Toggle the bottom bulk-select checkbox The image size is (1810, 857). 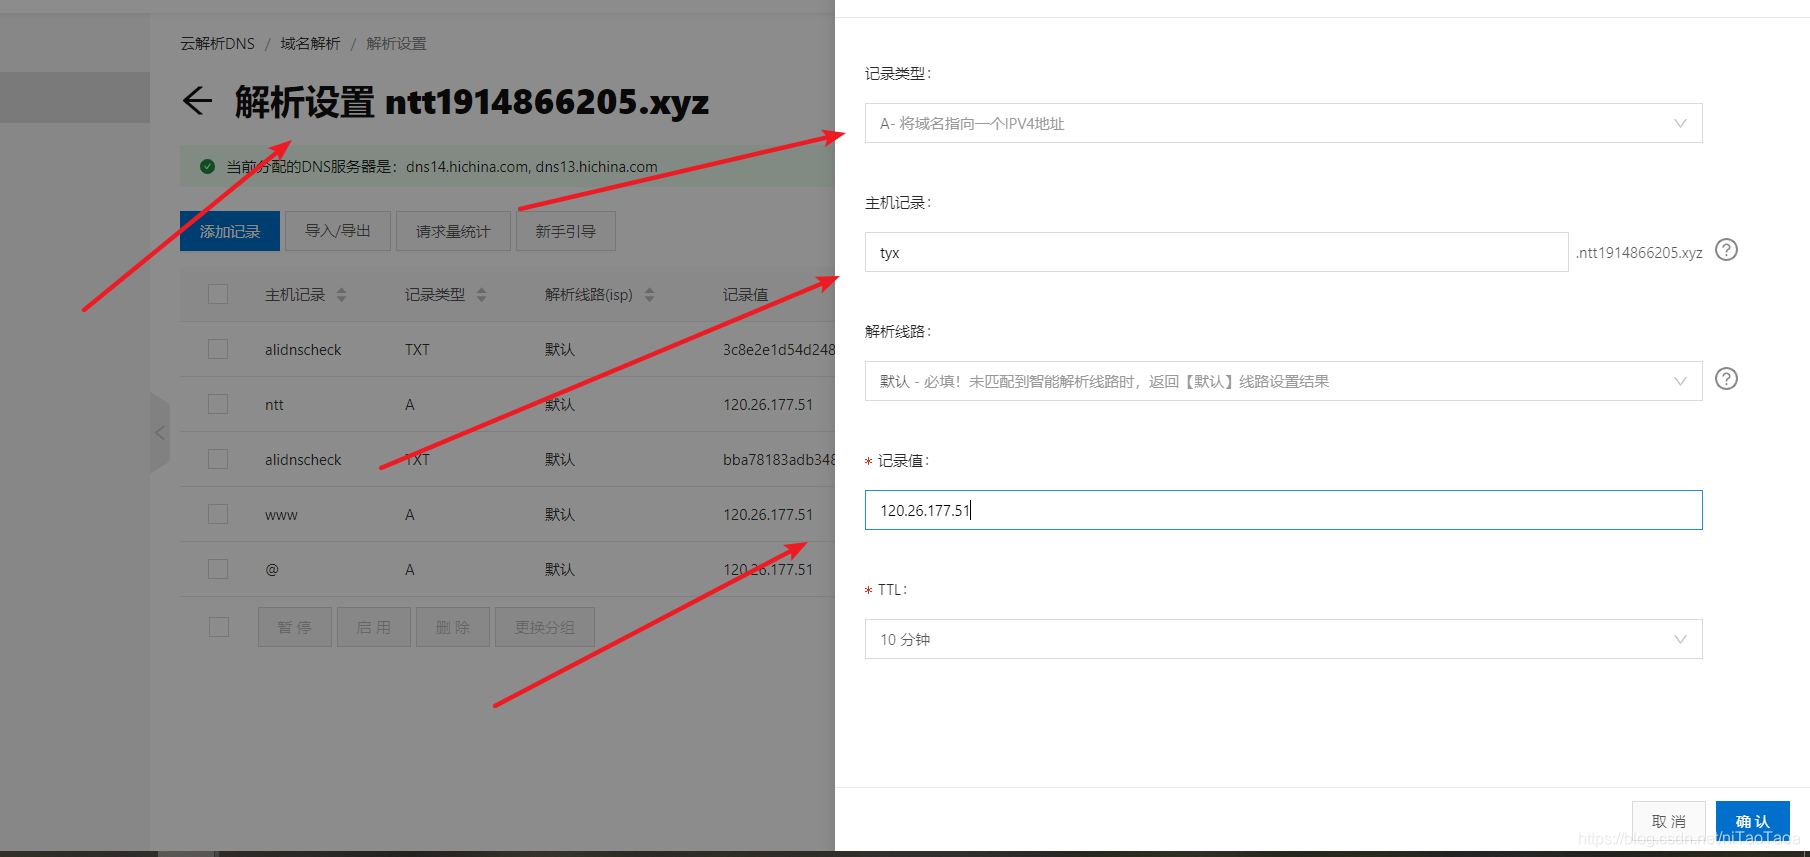coord(219,627)
